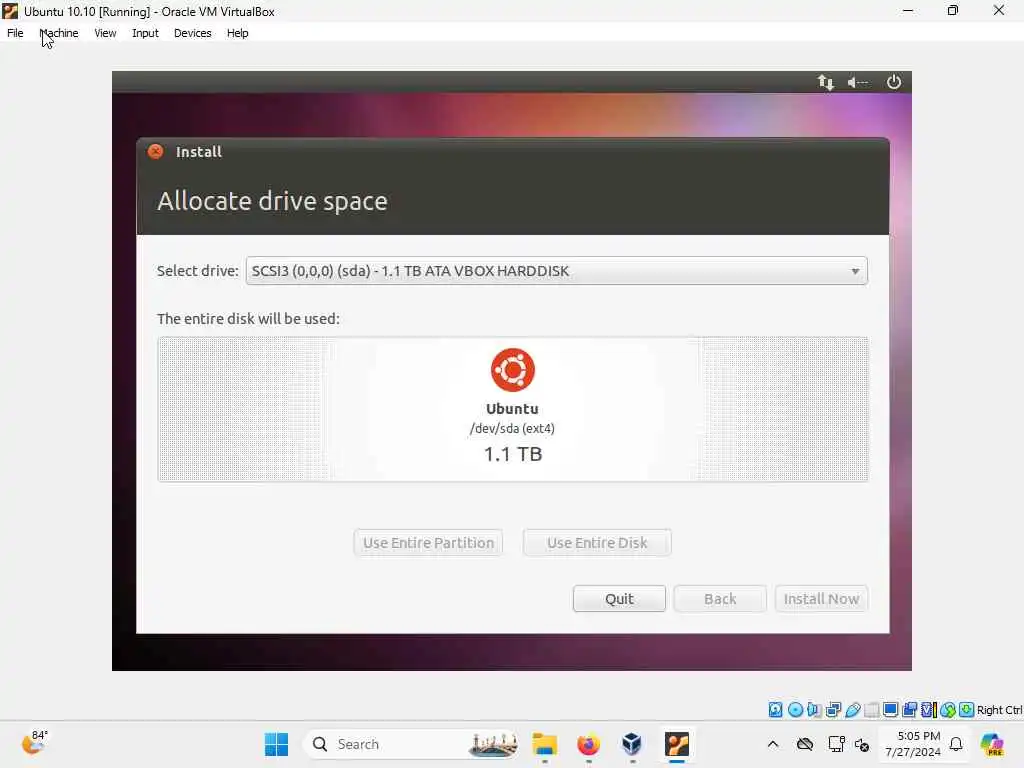Screen dimensions: 1024x768
Task: Click the keyboard capture green arrow icon
Action: pyautogui.click(x=967, y=710)
